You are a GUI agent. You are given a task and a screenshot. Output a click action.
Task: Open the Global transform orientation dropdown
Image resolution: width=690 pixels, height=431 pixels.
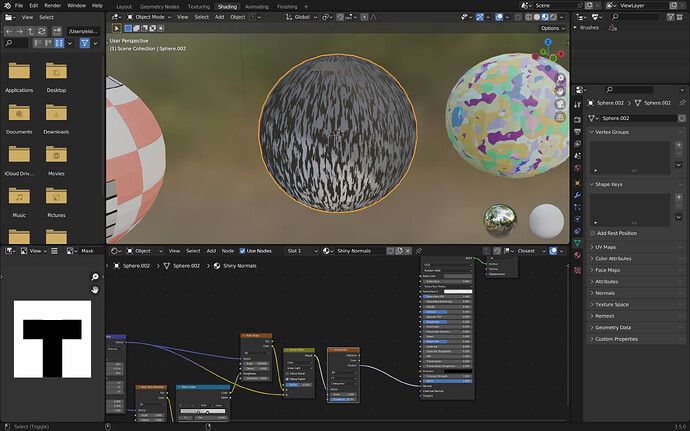[x=301, y=17]
